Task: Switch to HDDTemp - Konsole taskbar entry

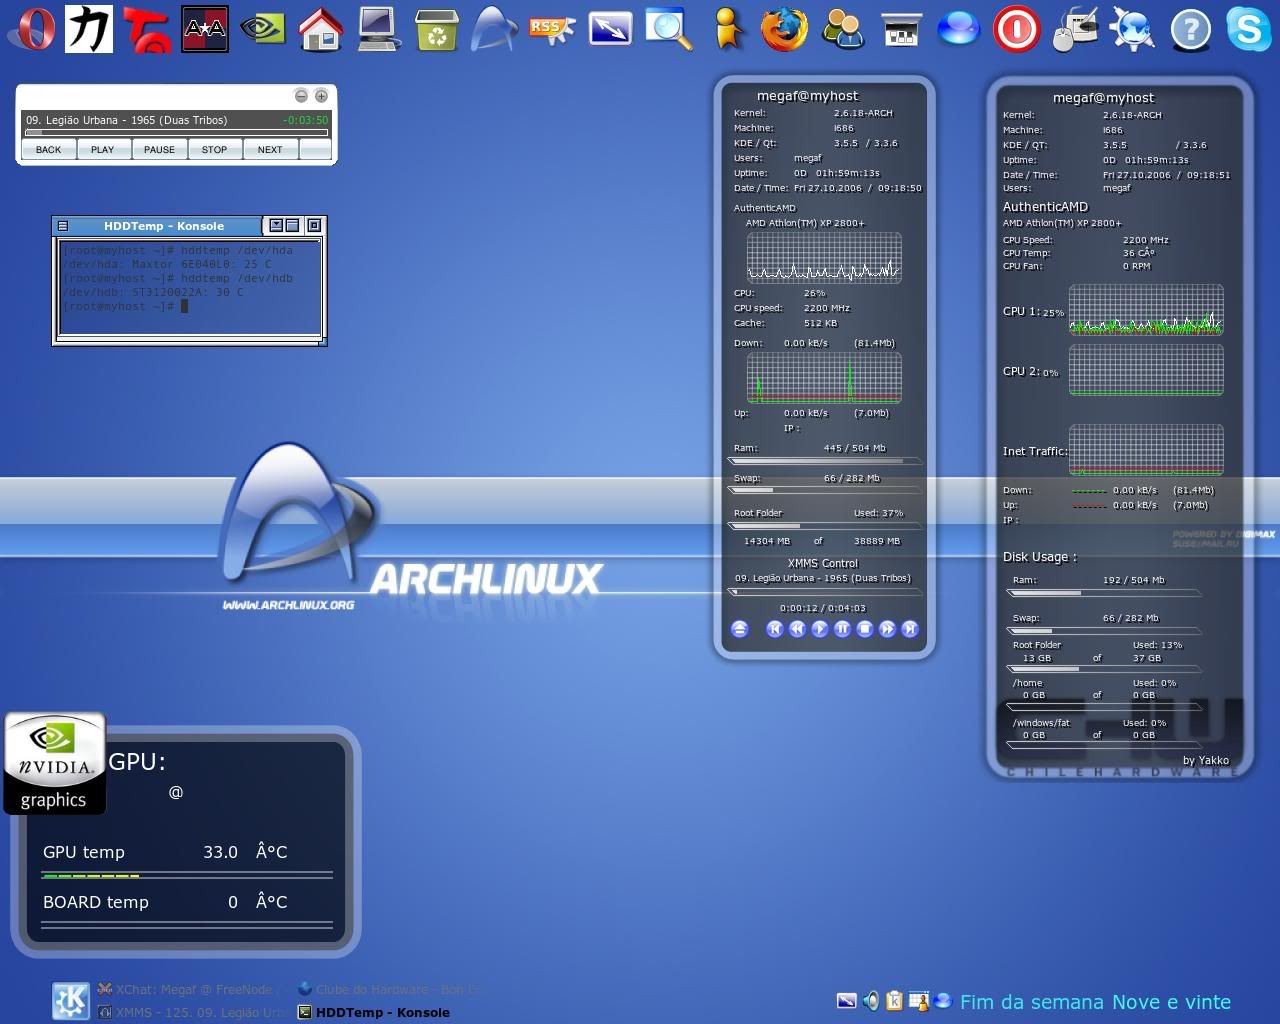Action: [x=374, y=1012]
